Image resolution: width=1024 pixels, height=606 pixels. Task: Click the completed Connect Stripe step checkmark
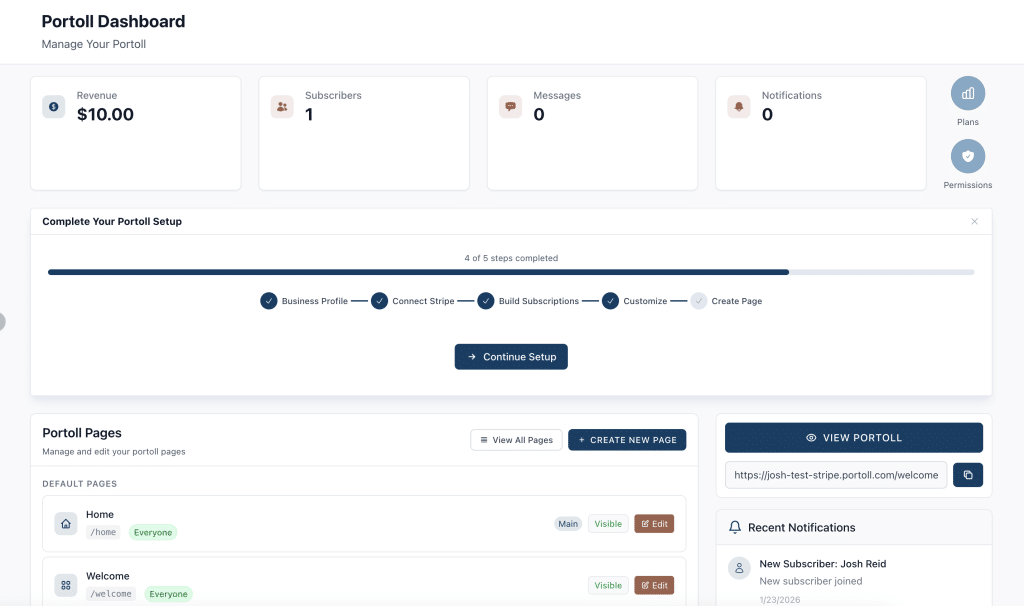point(379,300)
